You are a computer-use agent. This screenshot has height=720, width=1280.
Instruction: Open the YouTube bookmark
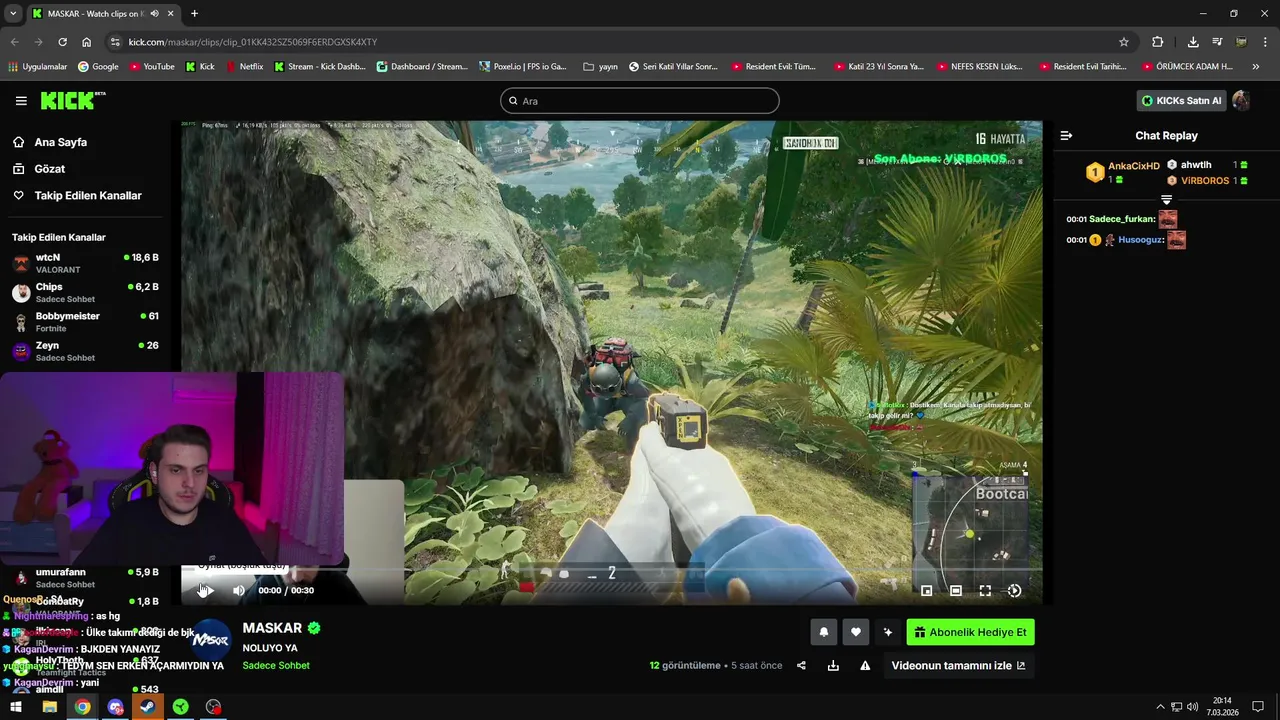tap(151, 67)
